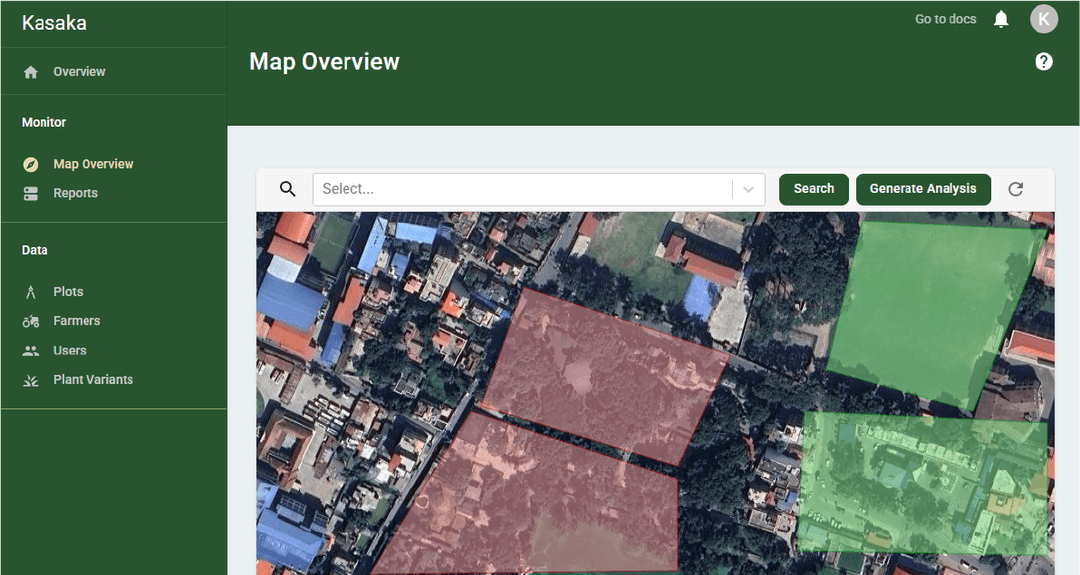Open the help question mark icon

click(x=1044, y=62)
